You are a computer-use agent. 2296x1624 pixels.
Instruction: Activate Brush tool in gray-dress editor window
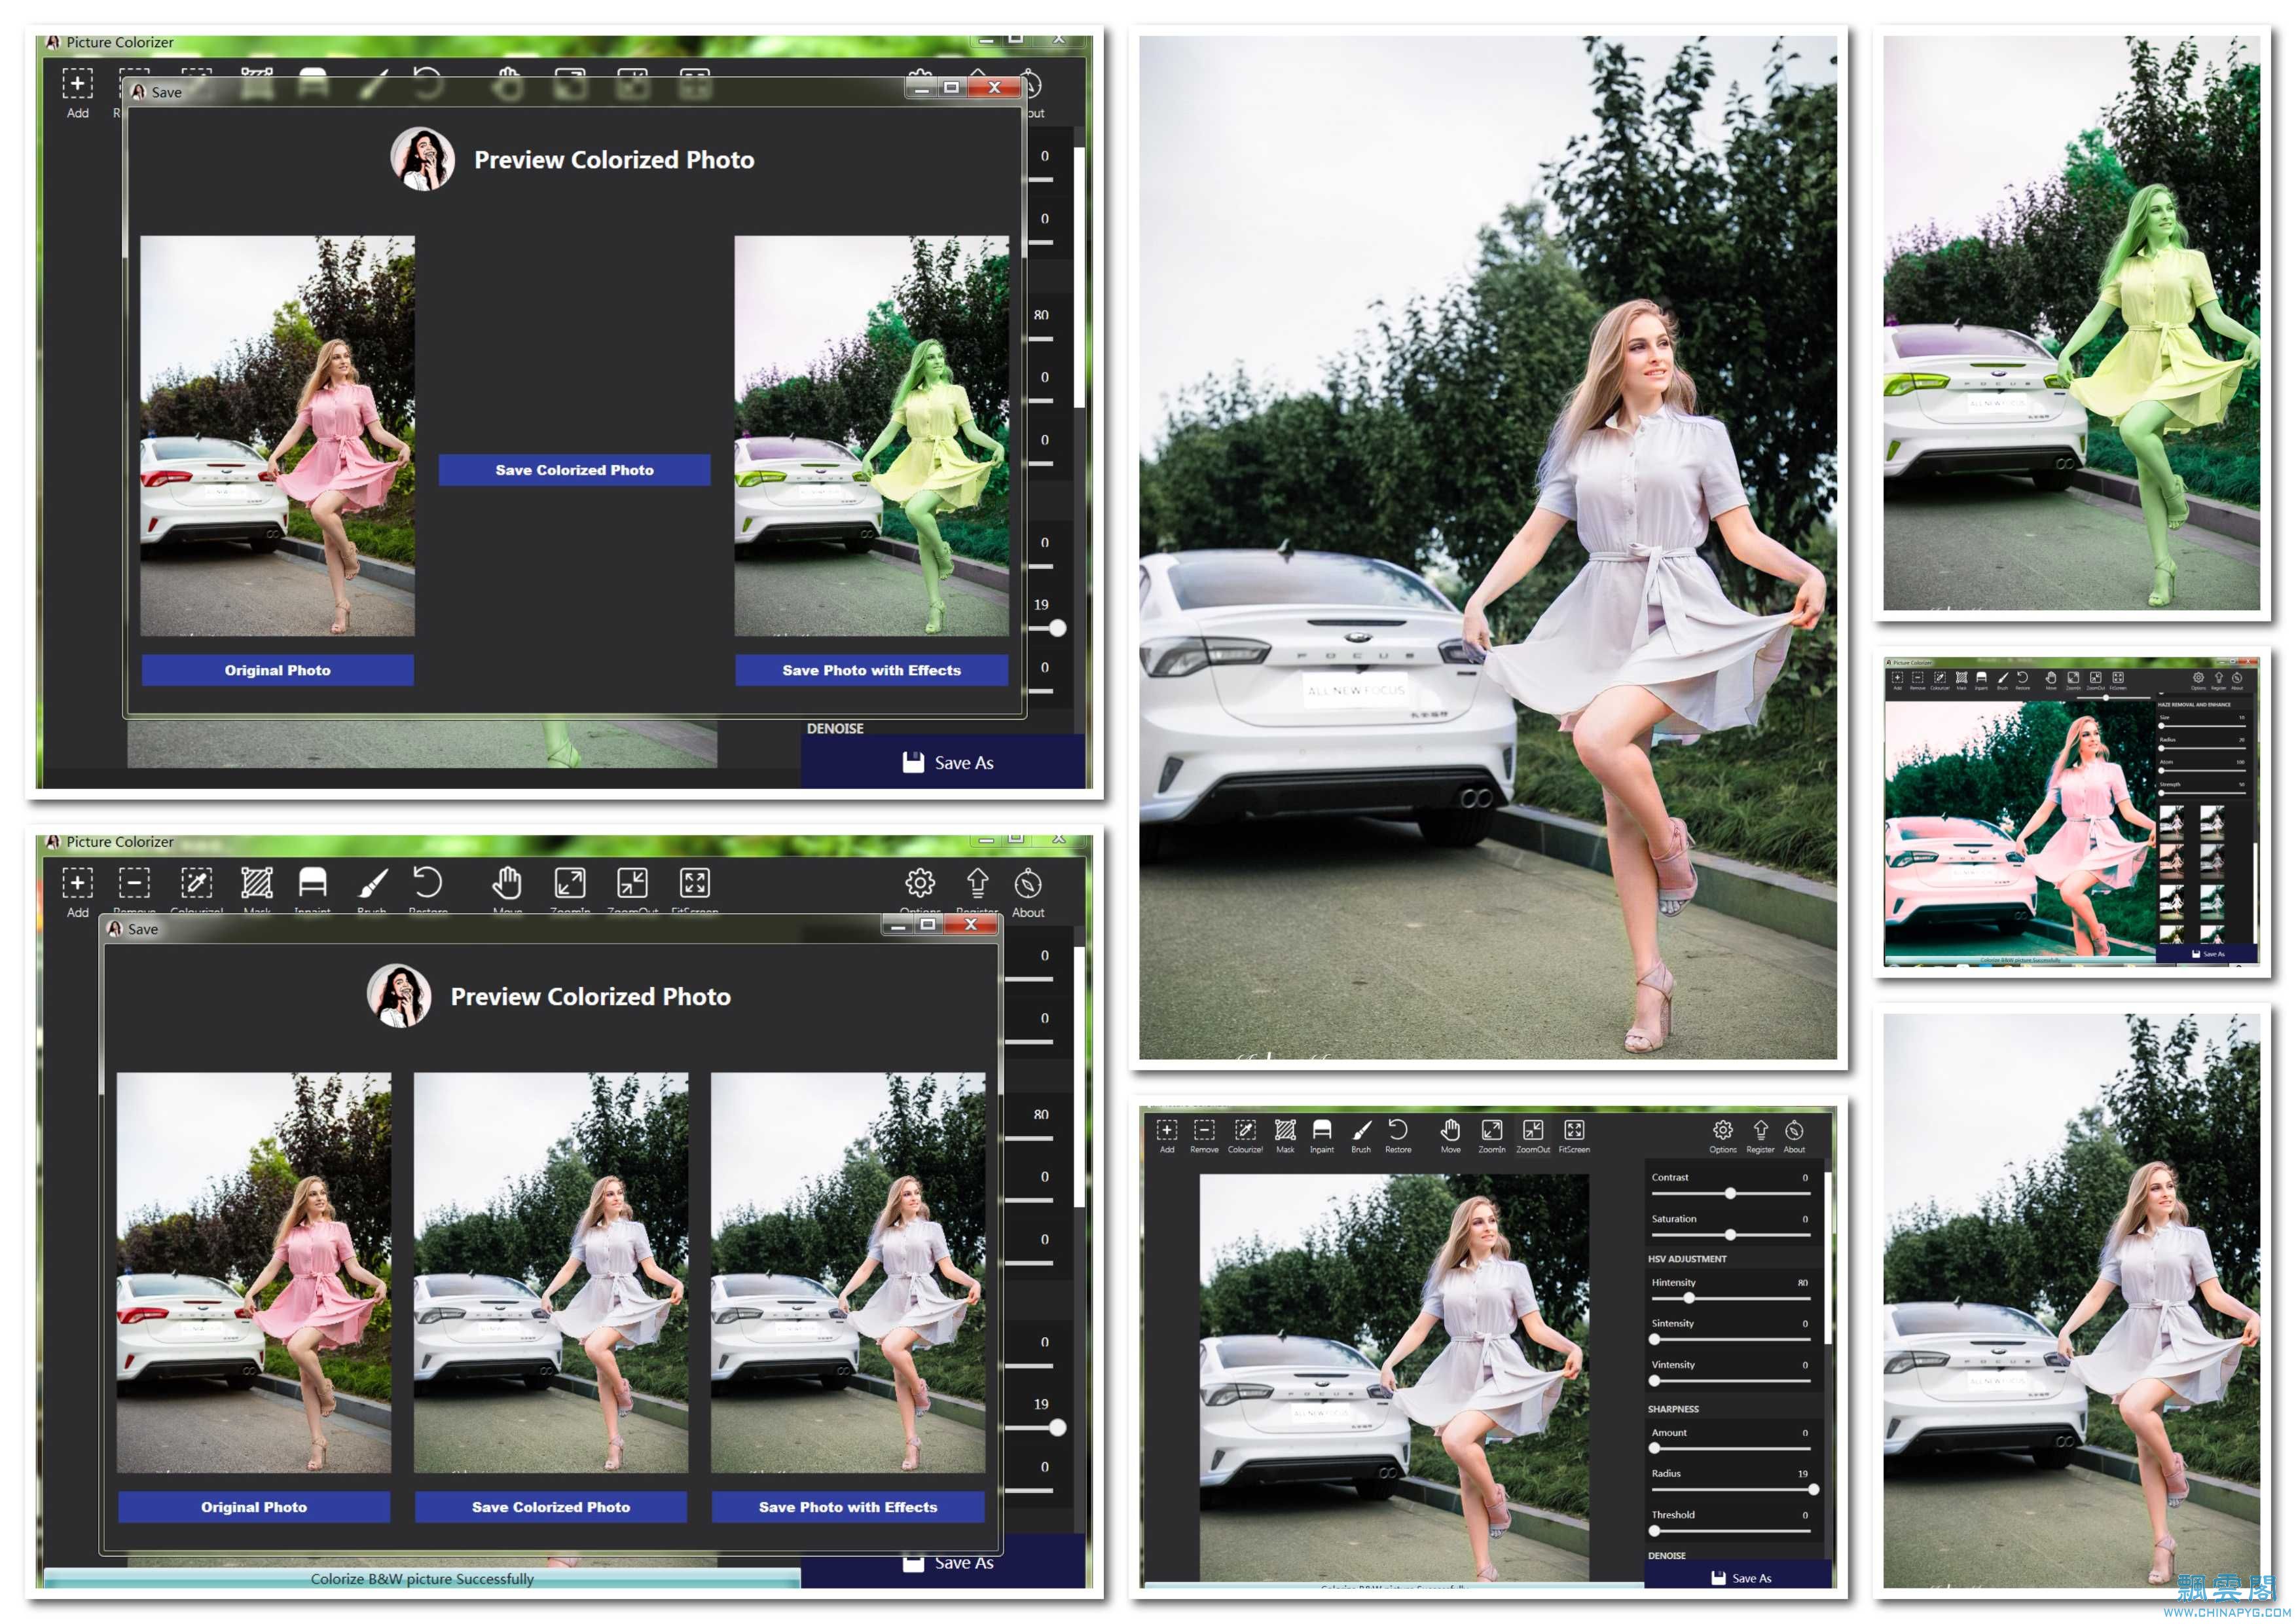pyautogui.click(x=1361, y=1130)
